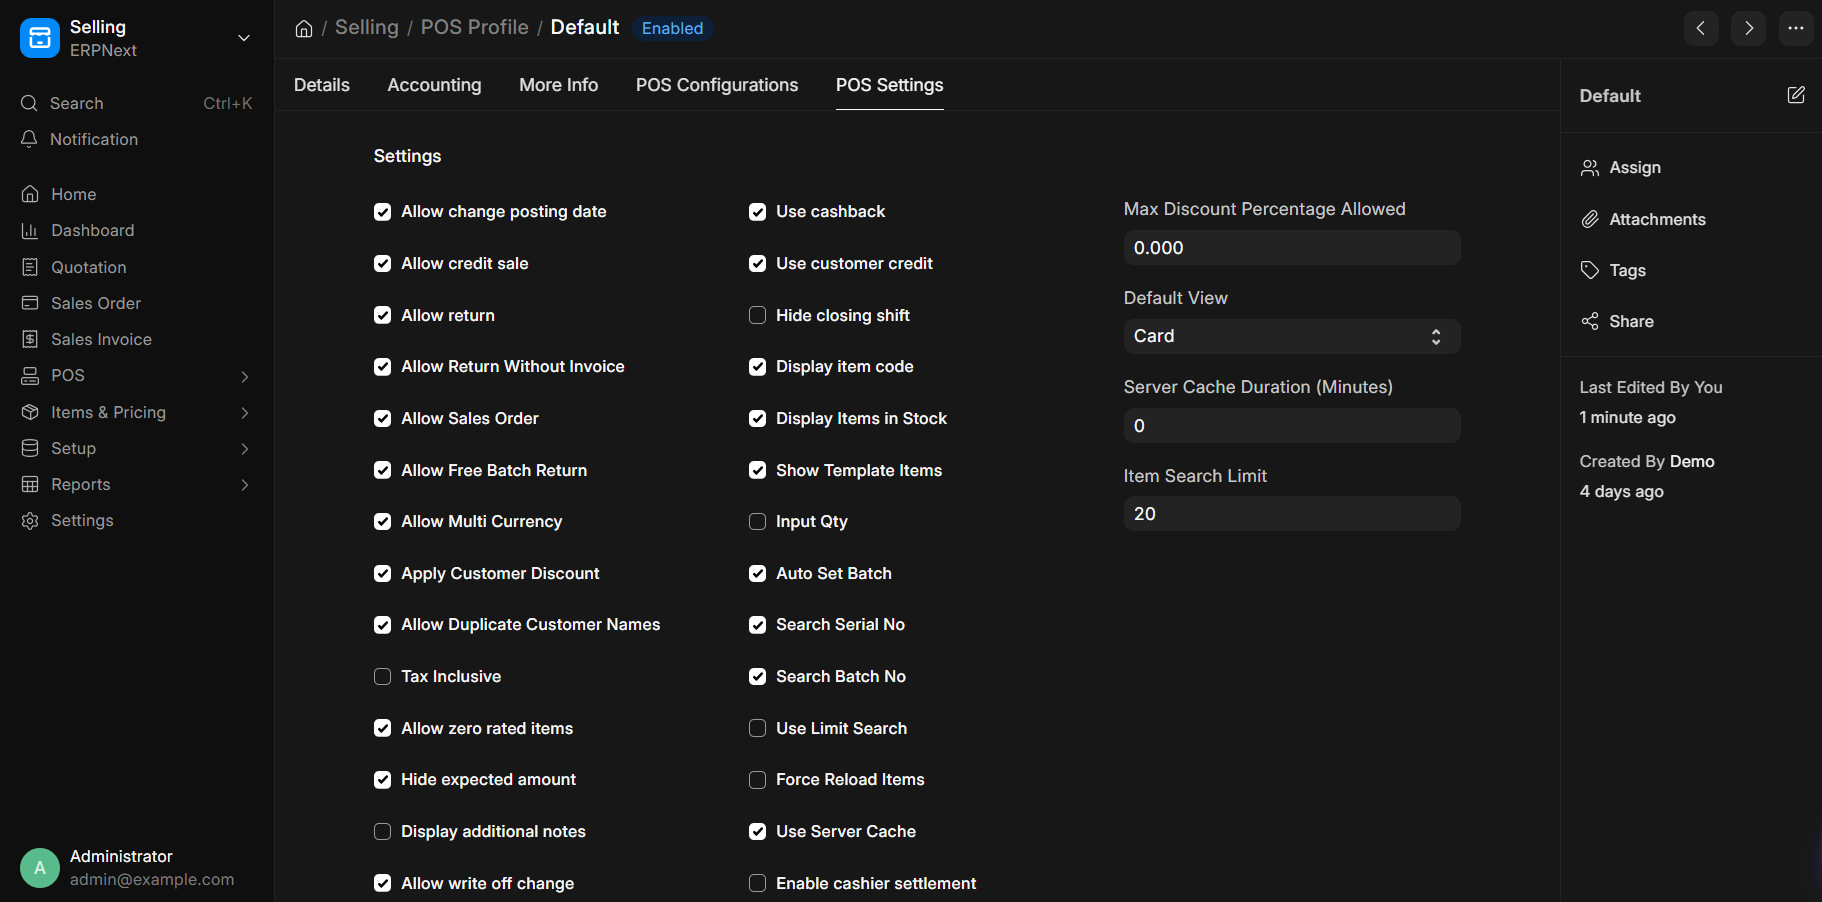1822x902 pixels.
Task: Open the three-dot more options menu
Action: 1797,28
